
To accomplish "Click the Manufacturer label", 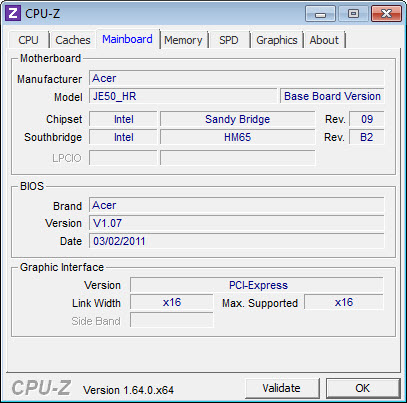I will click(x=49, y=79).
